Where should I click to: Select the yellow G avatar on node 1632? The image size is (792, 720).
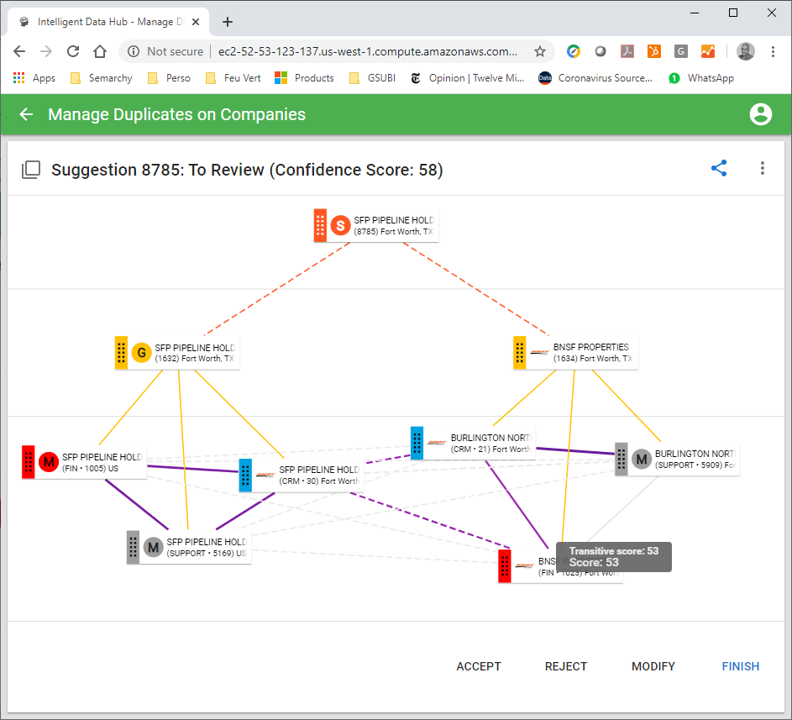coord(141,353)
